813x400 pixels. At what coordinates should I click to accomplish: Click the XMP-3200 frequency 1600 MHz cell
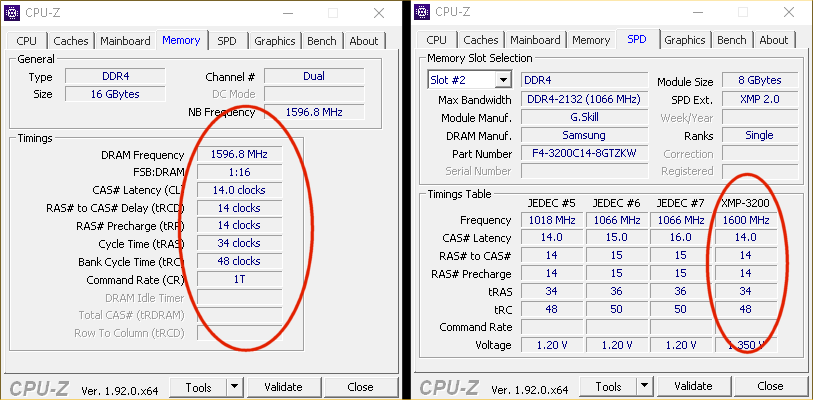click(x=746, y=220)
